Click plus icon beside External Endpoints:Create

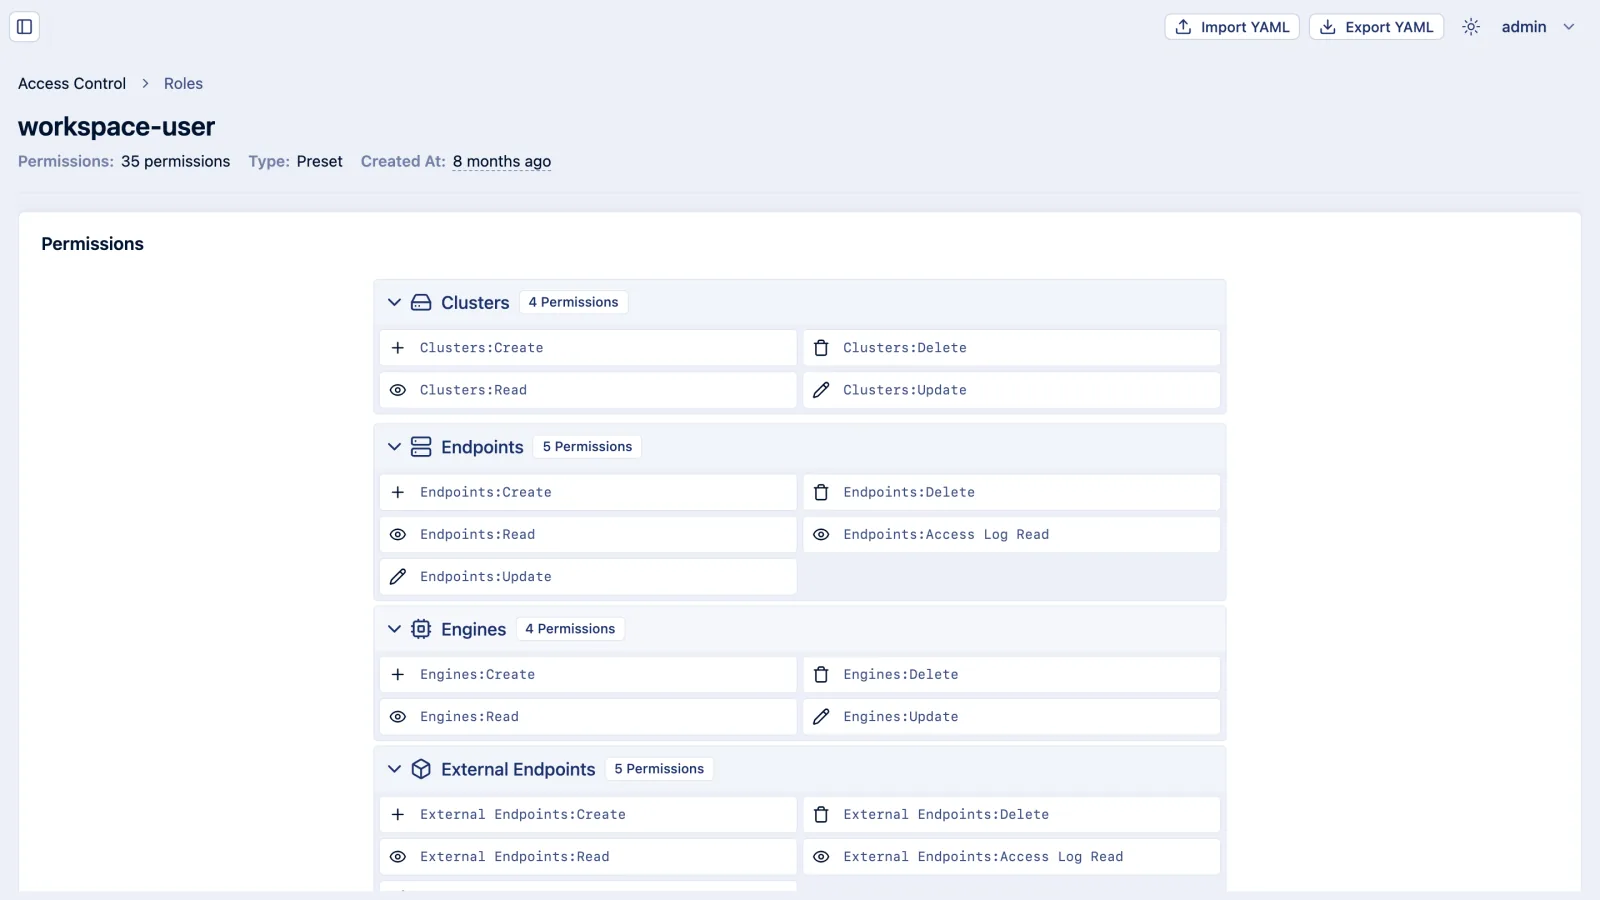point(398,815)
